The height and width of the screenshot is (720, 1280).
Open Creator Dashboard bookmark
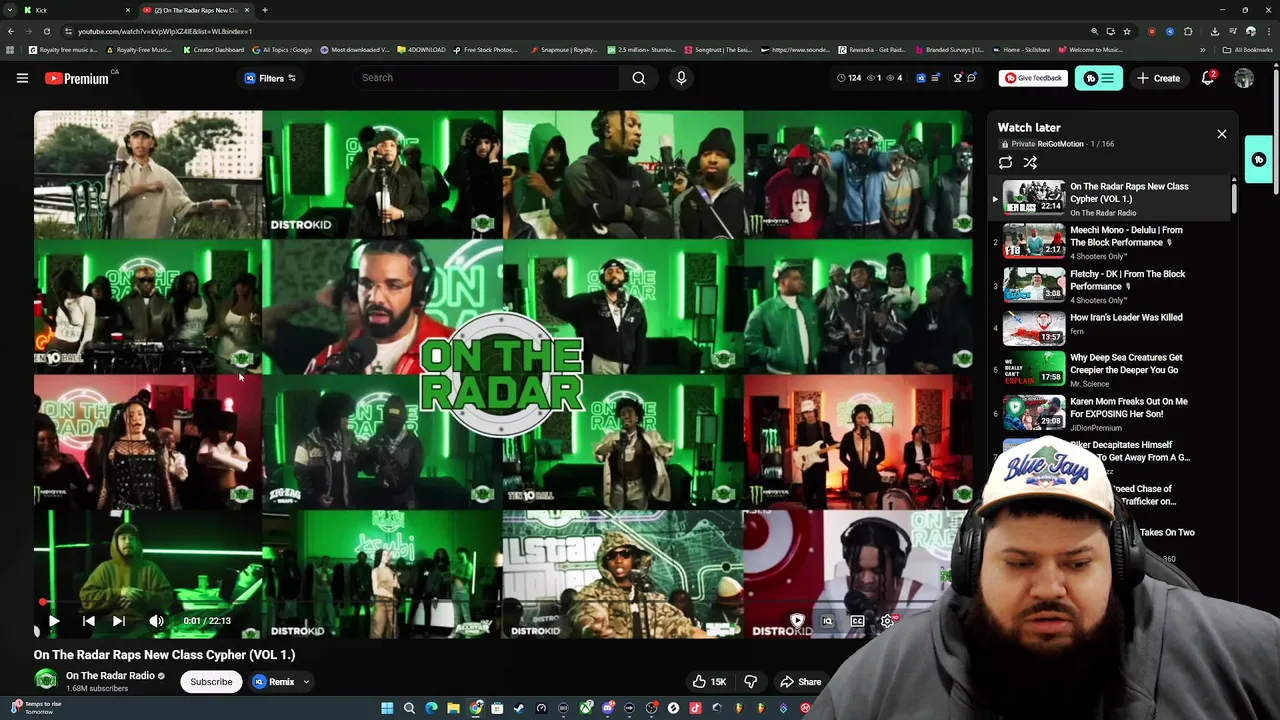click(x=213, y=50)
